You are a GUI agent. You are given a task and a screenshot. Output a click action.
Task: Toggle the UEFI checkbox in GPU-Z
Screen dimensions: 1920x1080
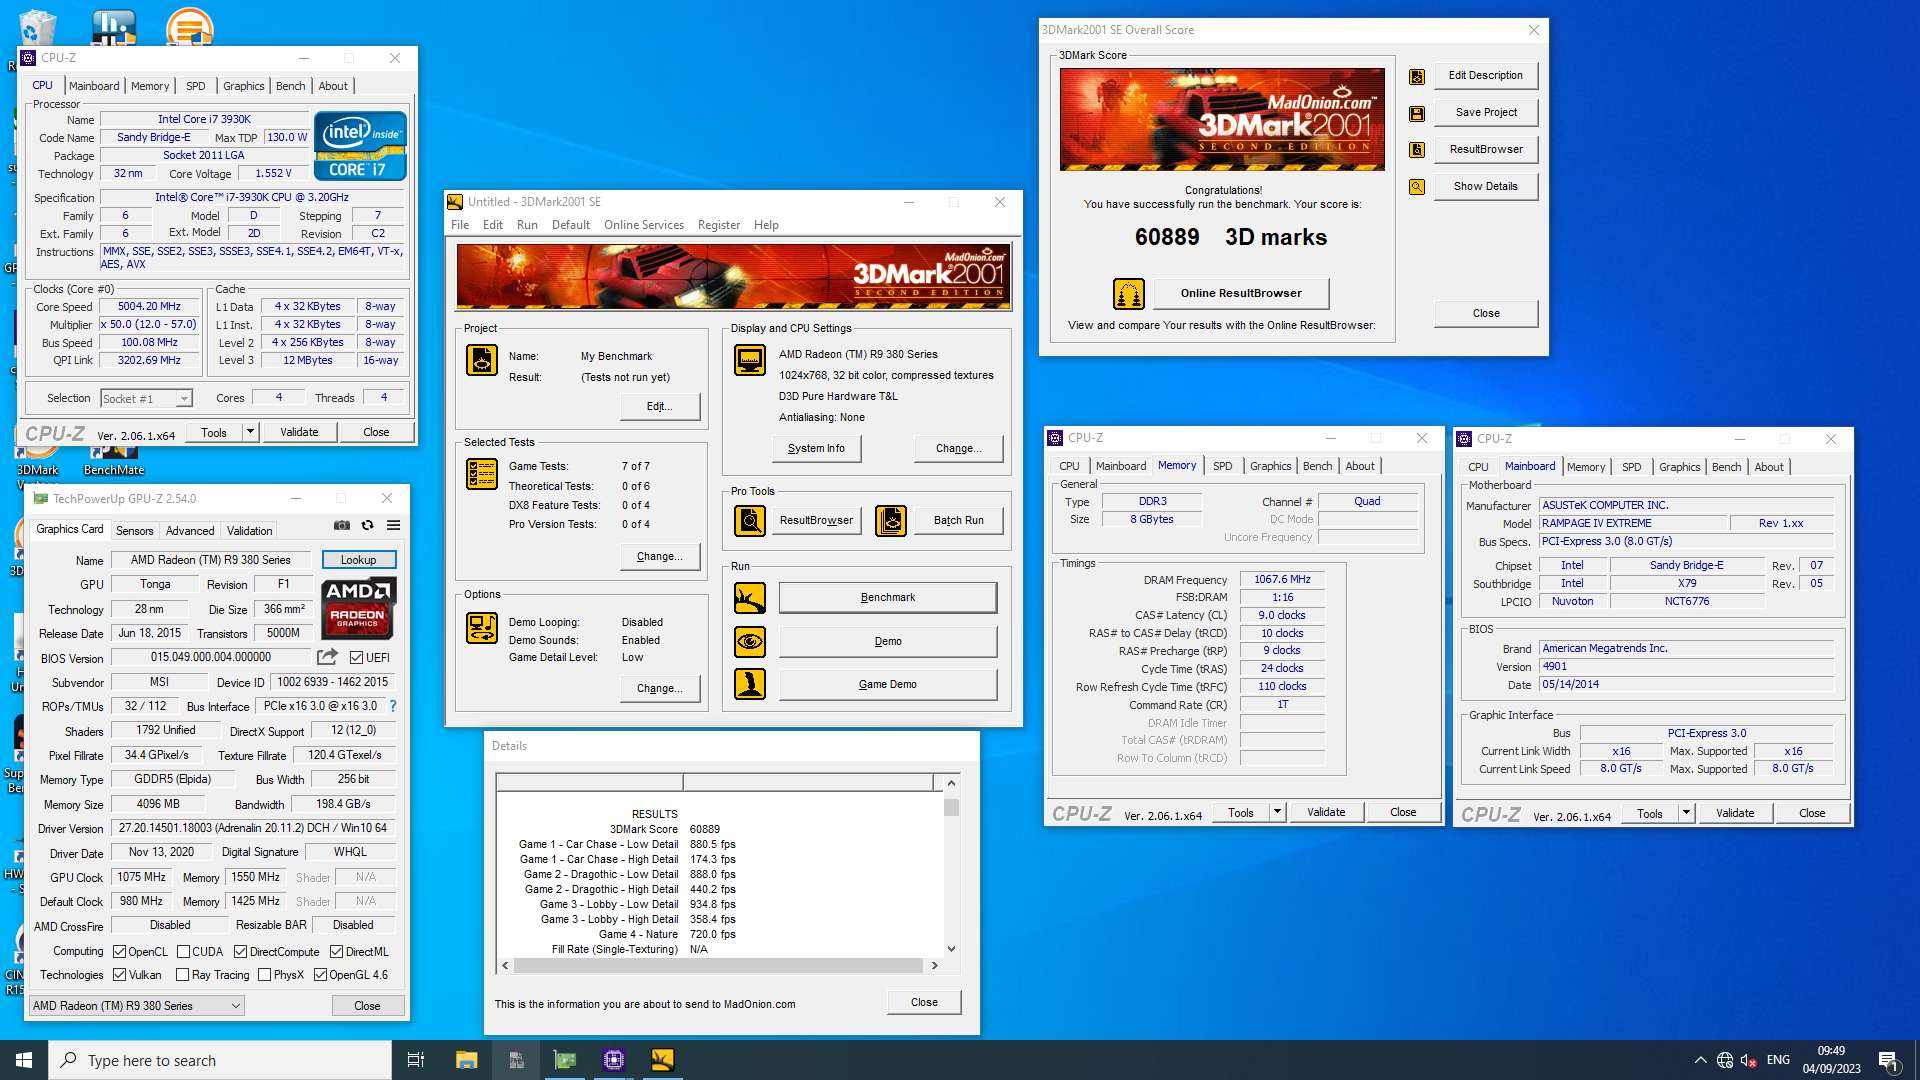tap(357, 658)
